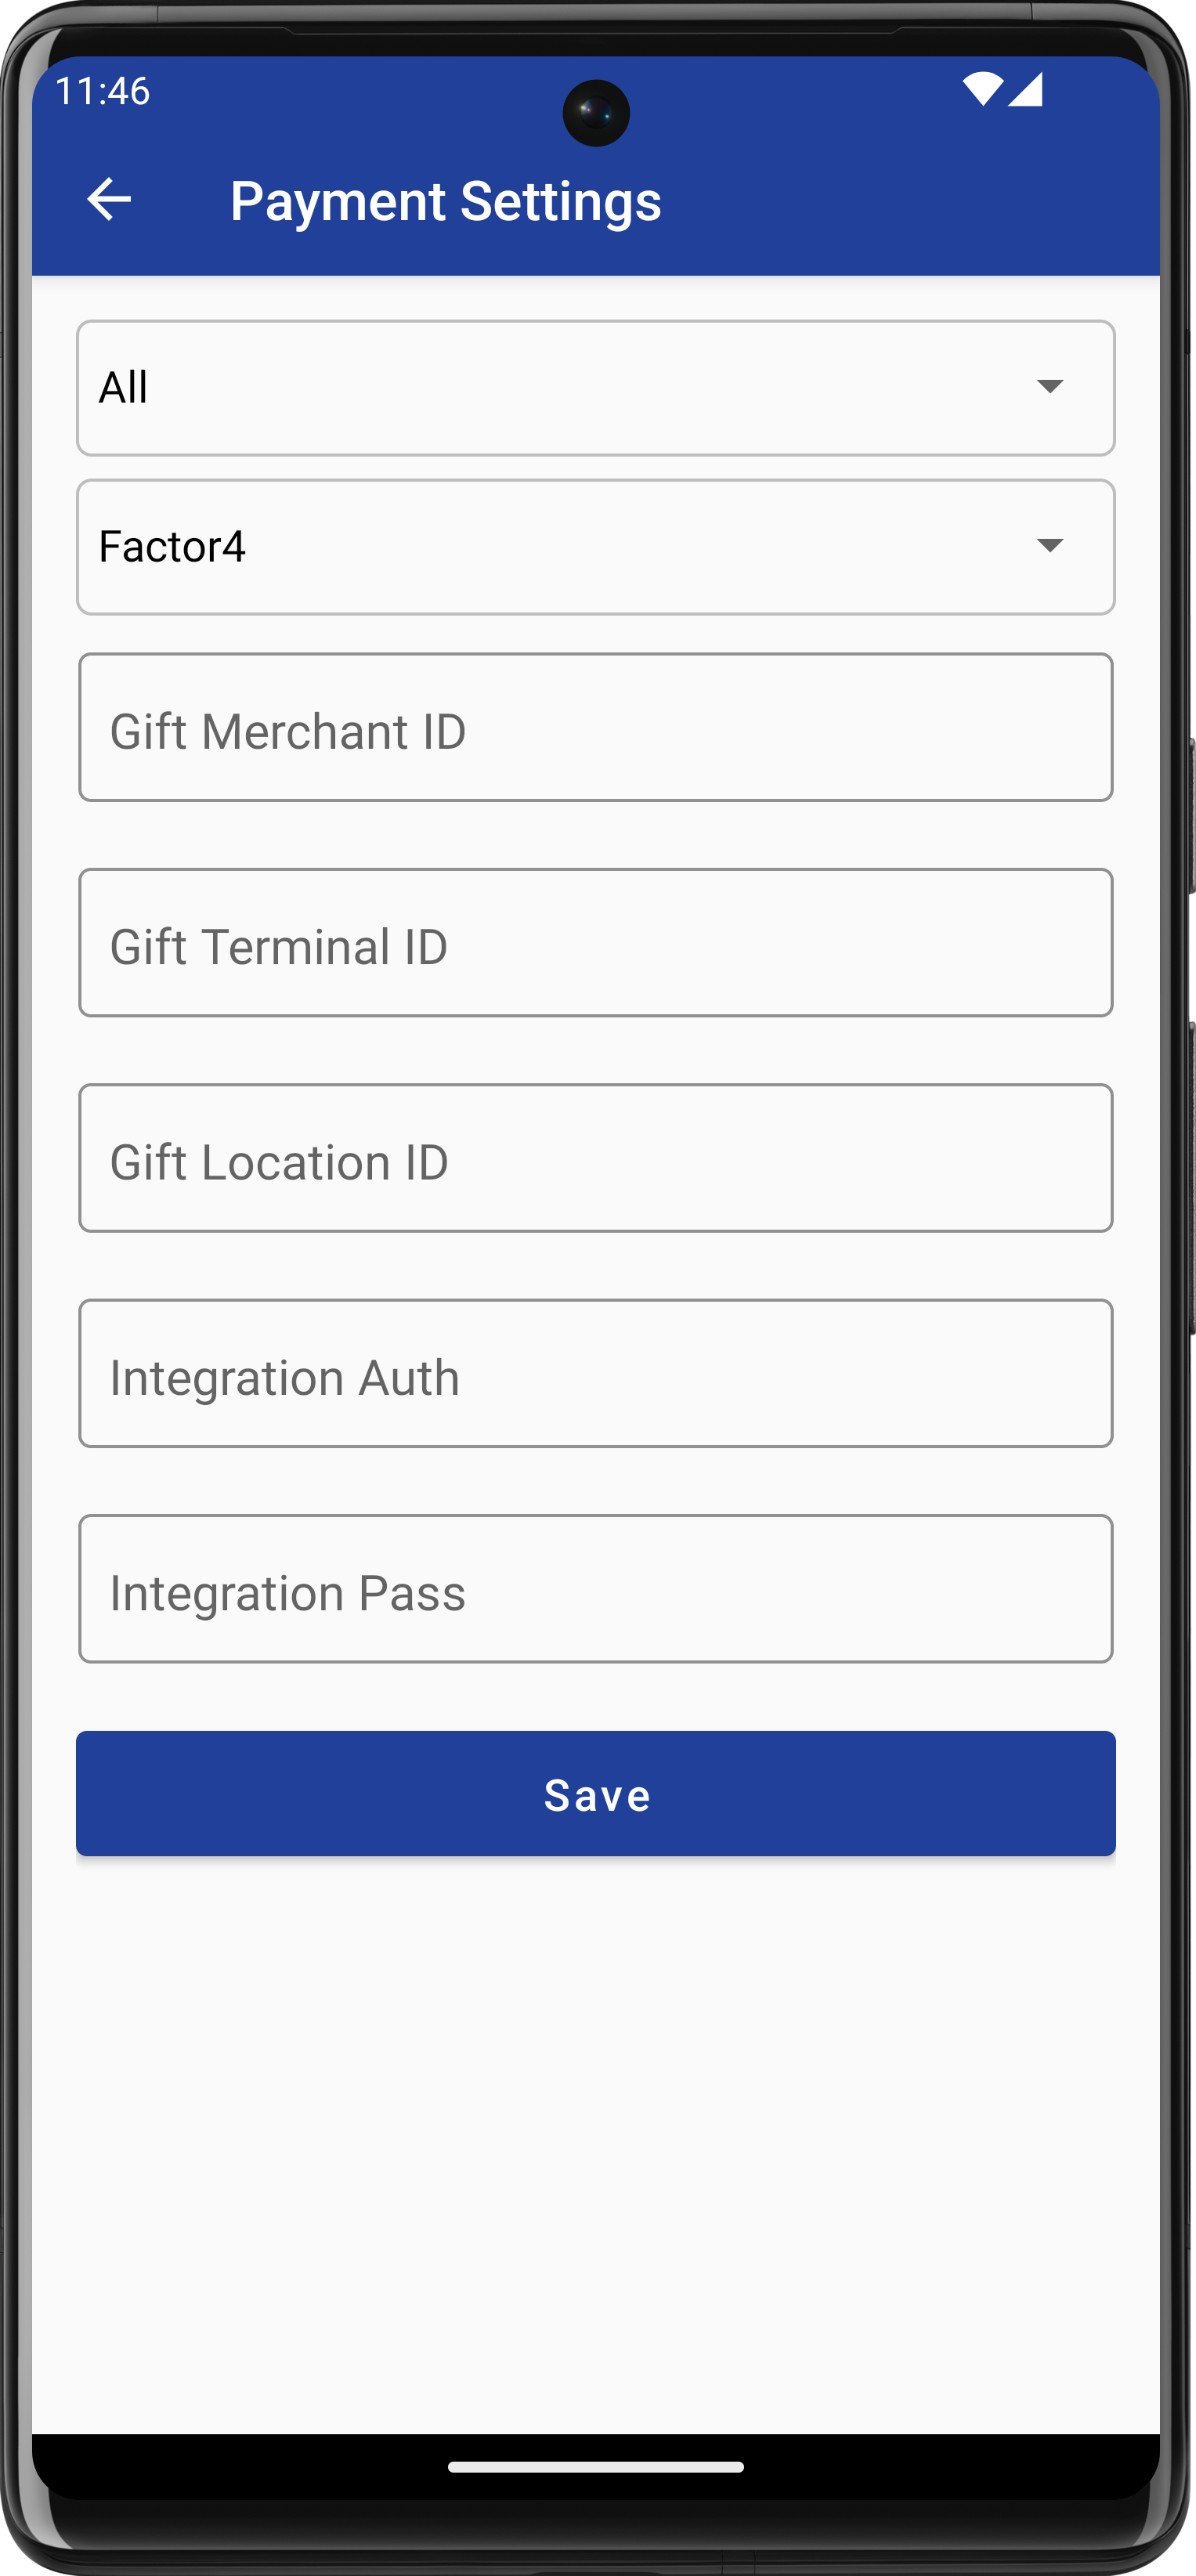This screenshot has width=1196, height=2576.
Task: Click the dropdown arrow beside "All"
Action: [1049, 387]
